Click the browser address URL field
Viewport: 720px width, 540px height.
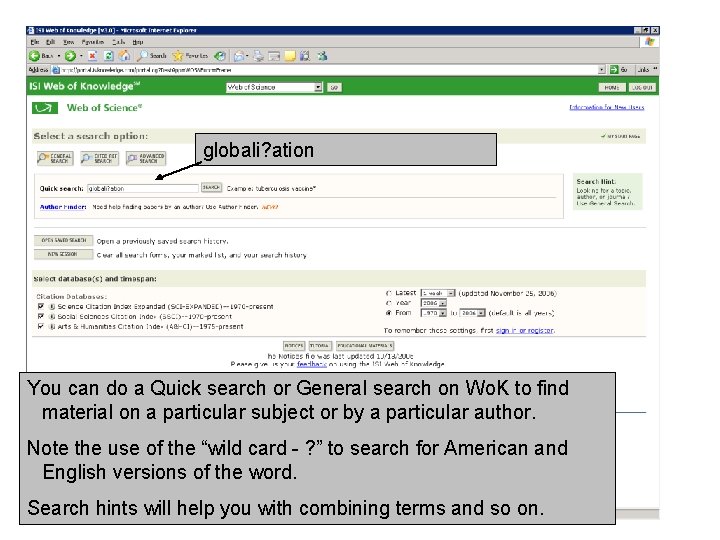[x=329, y=70]
